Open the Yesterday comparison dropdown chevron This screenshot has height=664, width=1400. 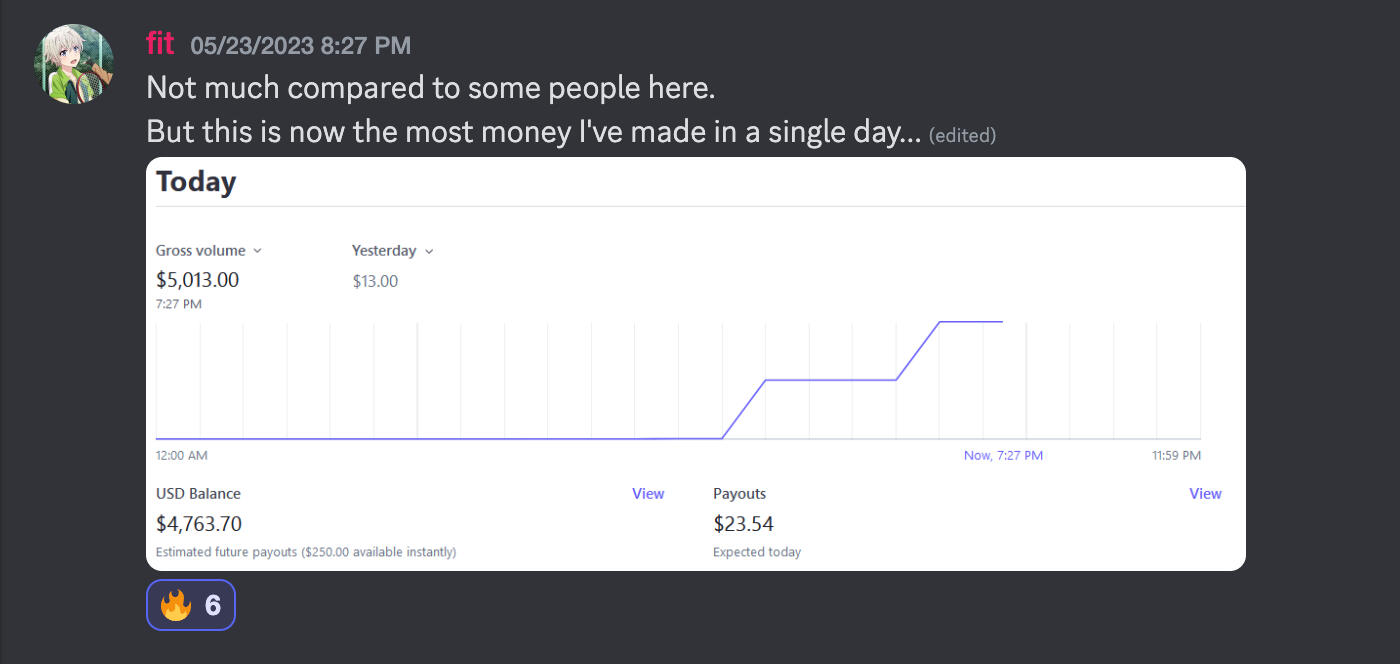(429, 251)
